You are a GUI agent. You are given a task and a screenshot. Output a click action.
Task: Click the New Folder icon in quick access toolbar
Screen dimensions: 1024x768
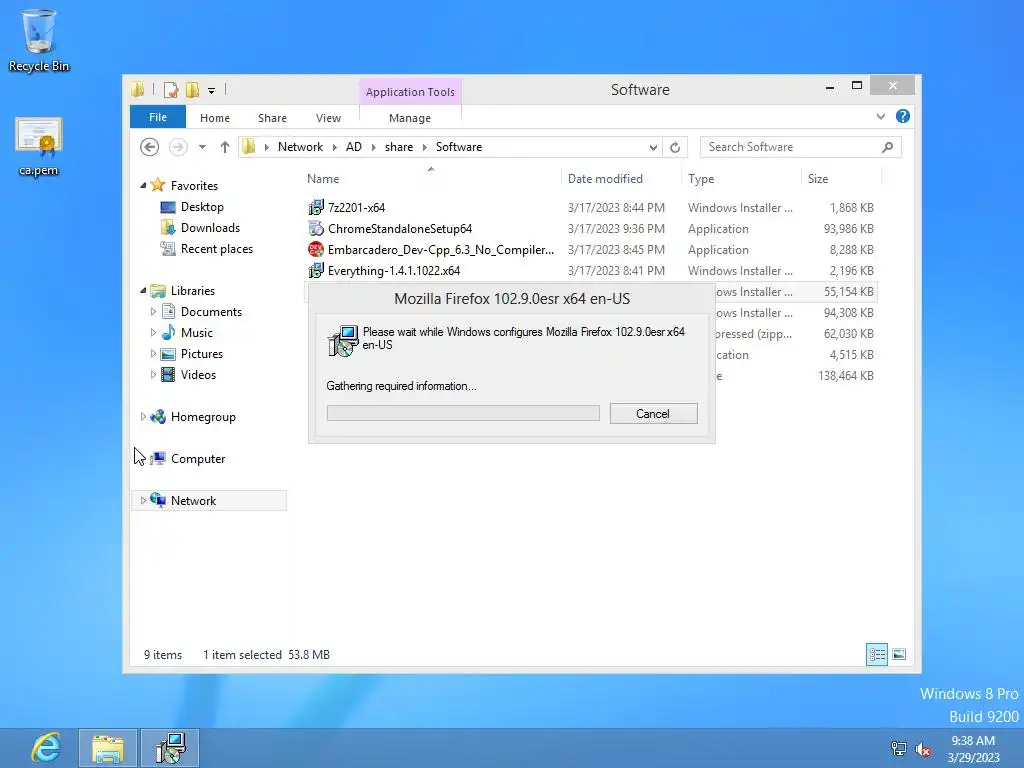point(192,90)
